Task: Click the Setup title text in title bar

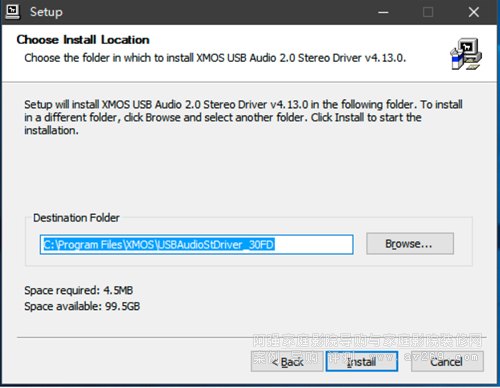Action: click(x=46, y=12)
